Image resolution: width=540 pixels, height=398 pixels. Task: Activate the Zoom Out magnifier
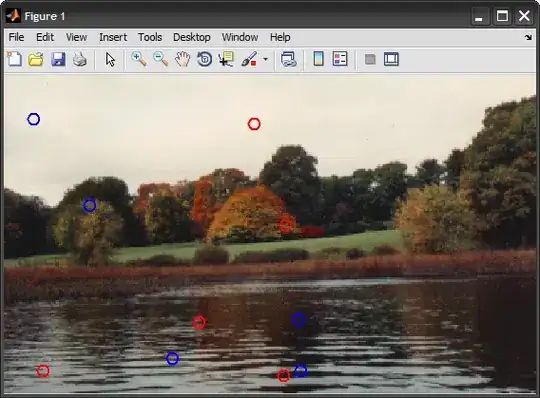(x=160, y=59)
